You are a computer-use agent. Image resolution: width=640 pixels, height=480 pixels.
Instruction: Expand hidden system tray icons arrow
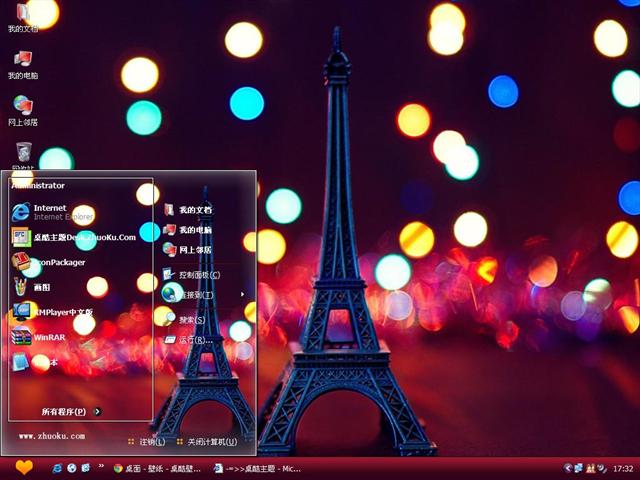click(x=567, y=468)
